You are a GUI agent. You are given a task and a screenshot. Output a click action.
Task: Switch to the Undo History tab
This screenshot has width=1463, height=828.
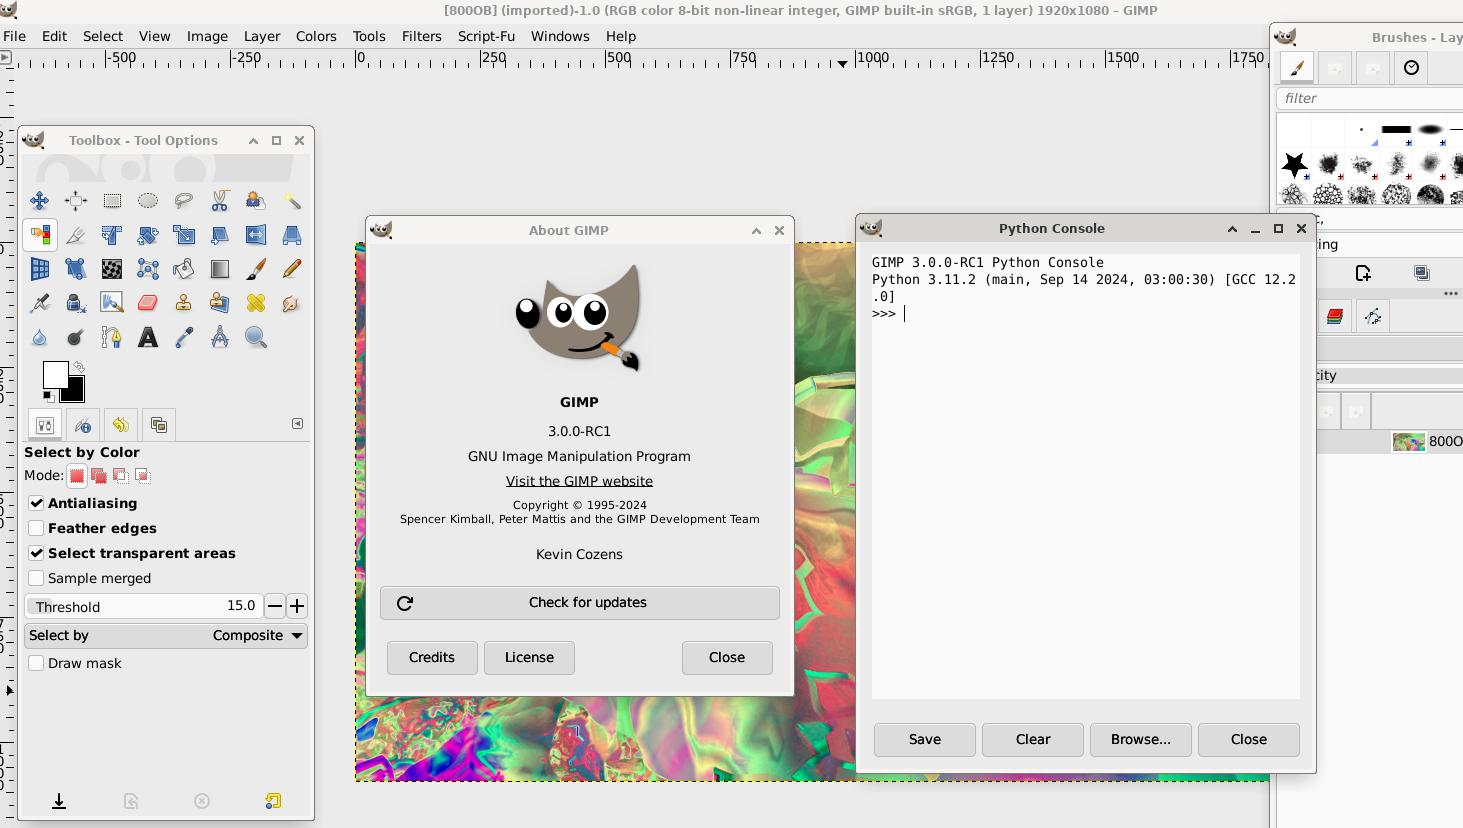pyautogui.click(x=120, y=425)
